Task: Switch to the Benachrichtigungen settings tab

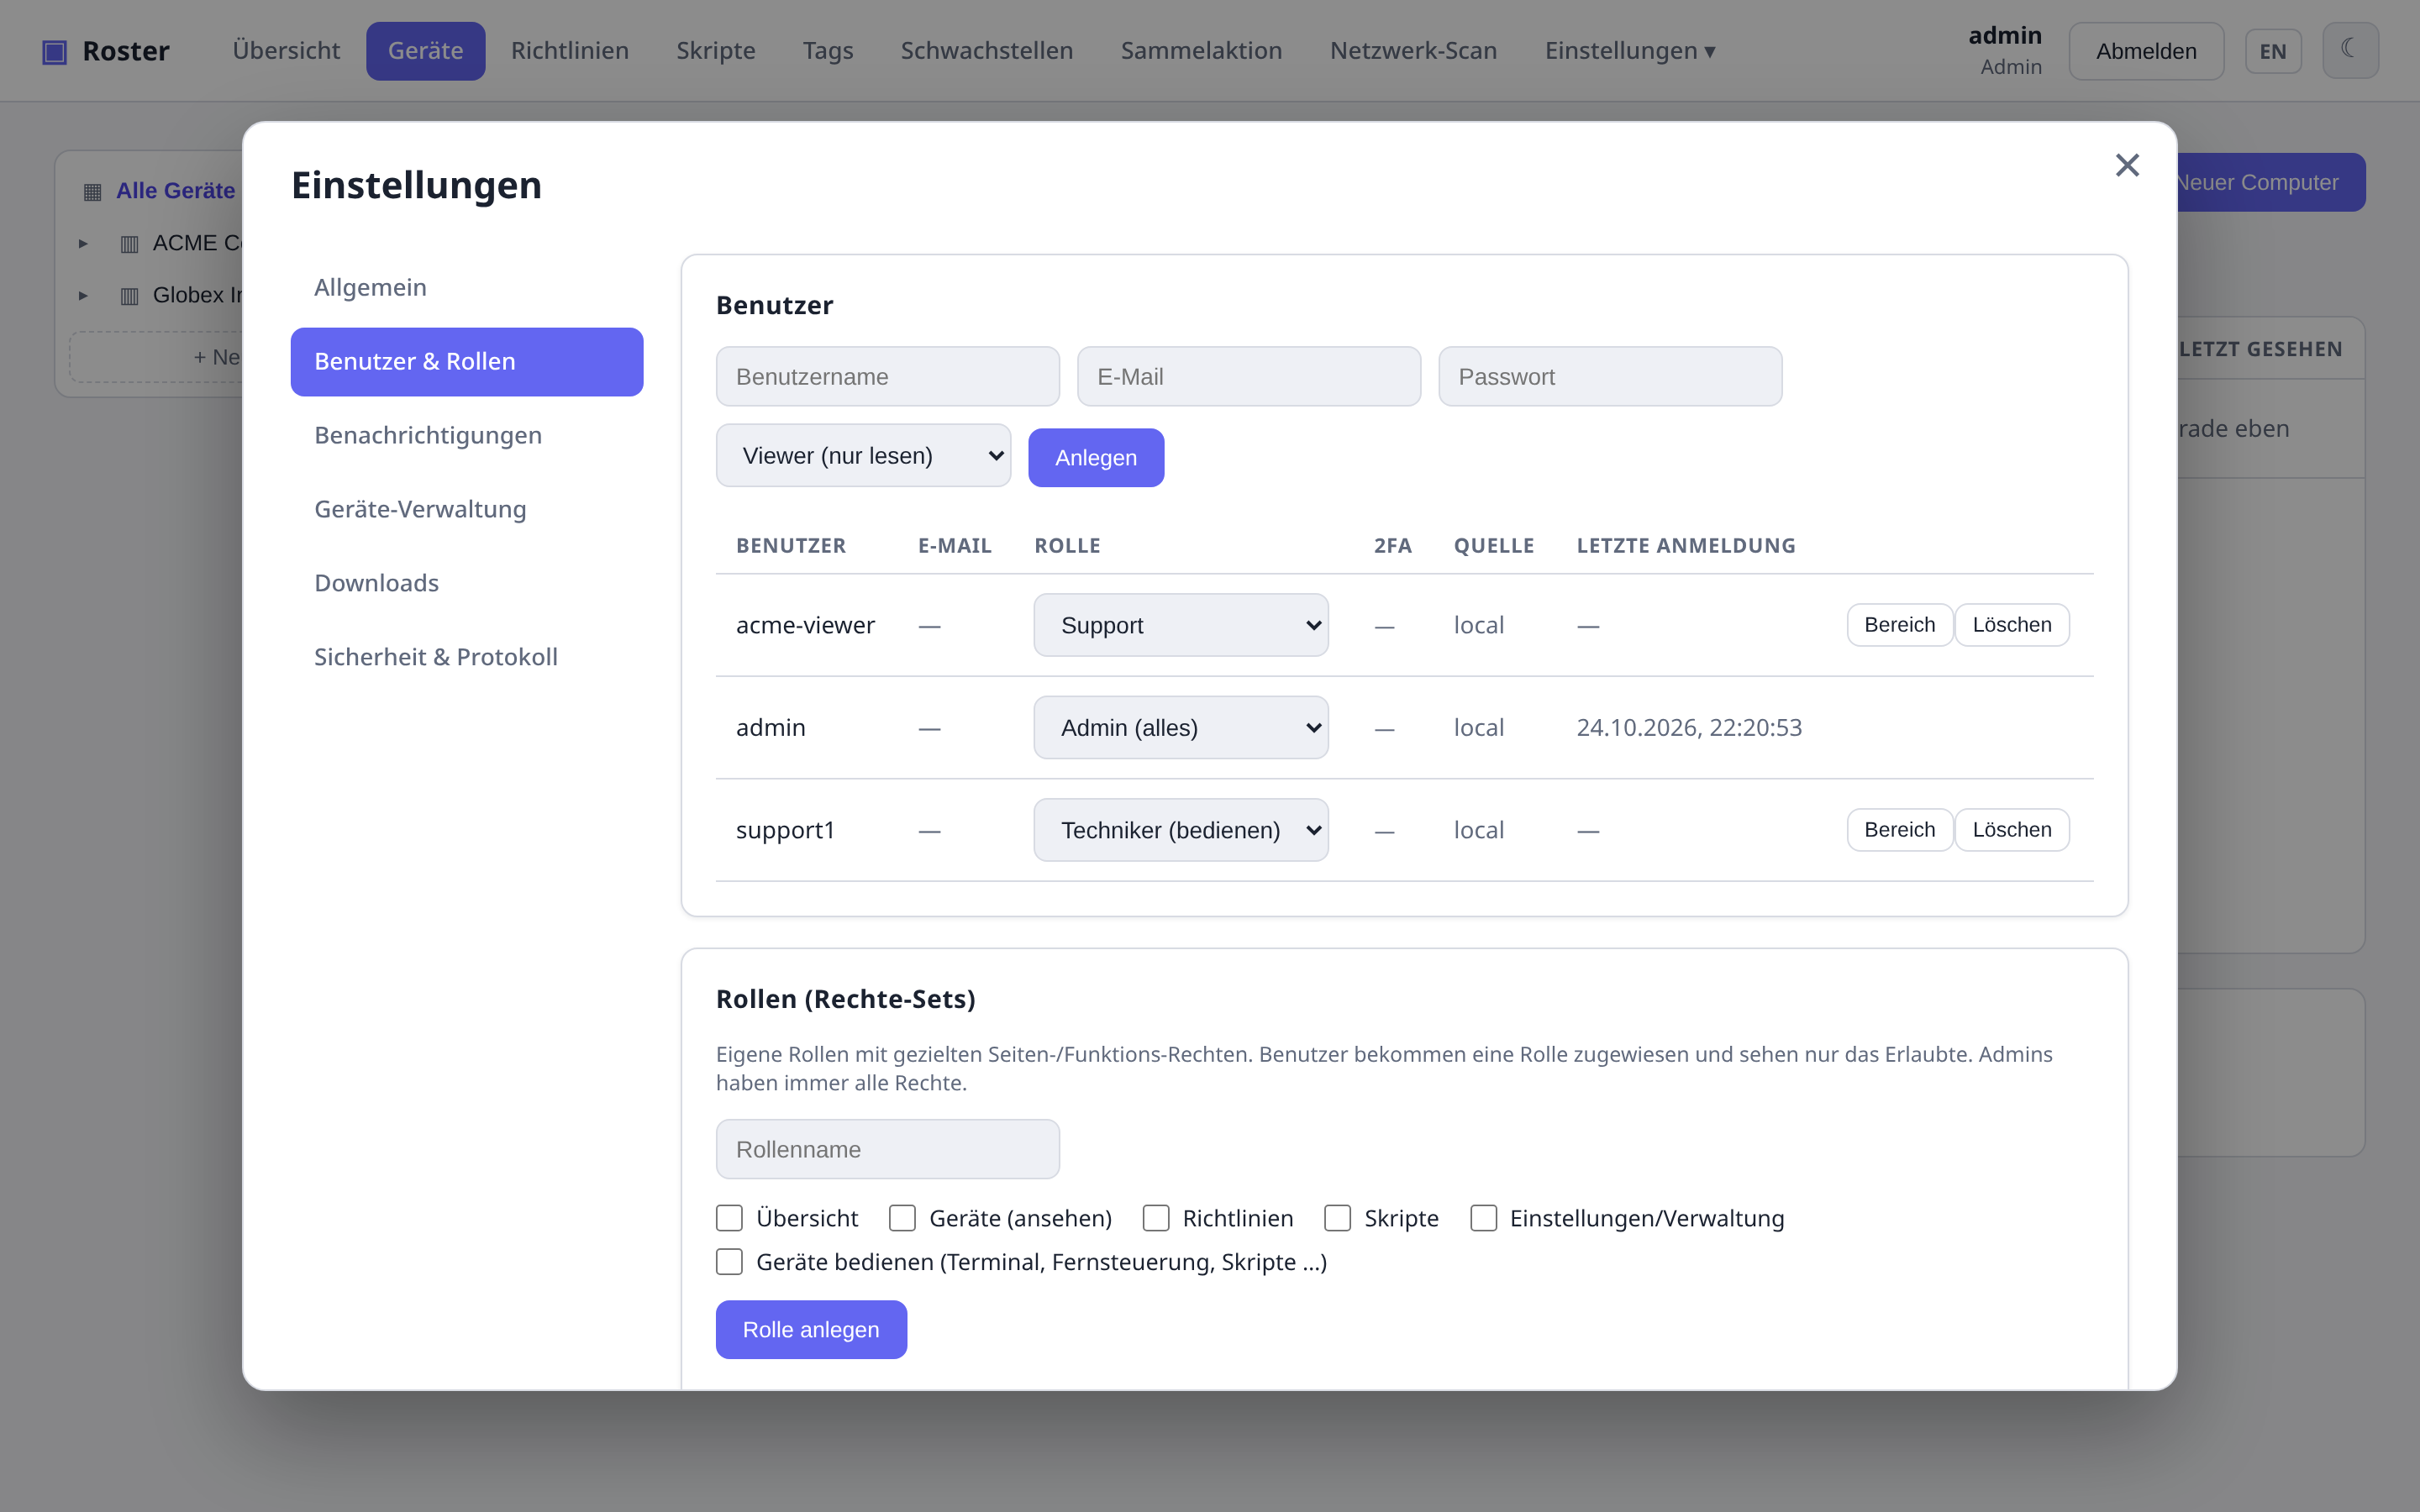Action: coord(467,436)
